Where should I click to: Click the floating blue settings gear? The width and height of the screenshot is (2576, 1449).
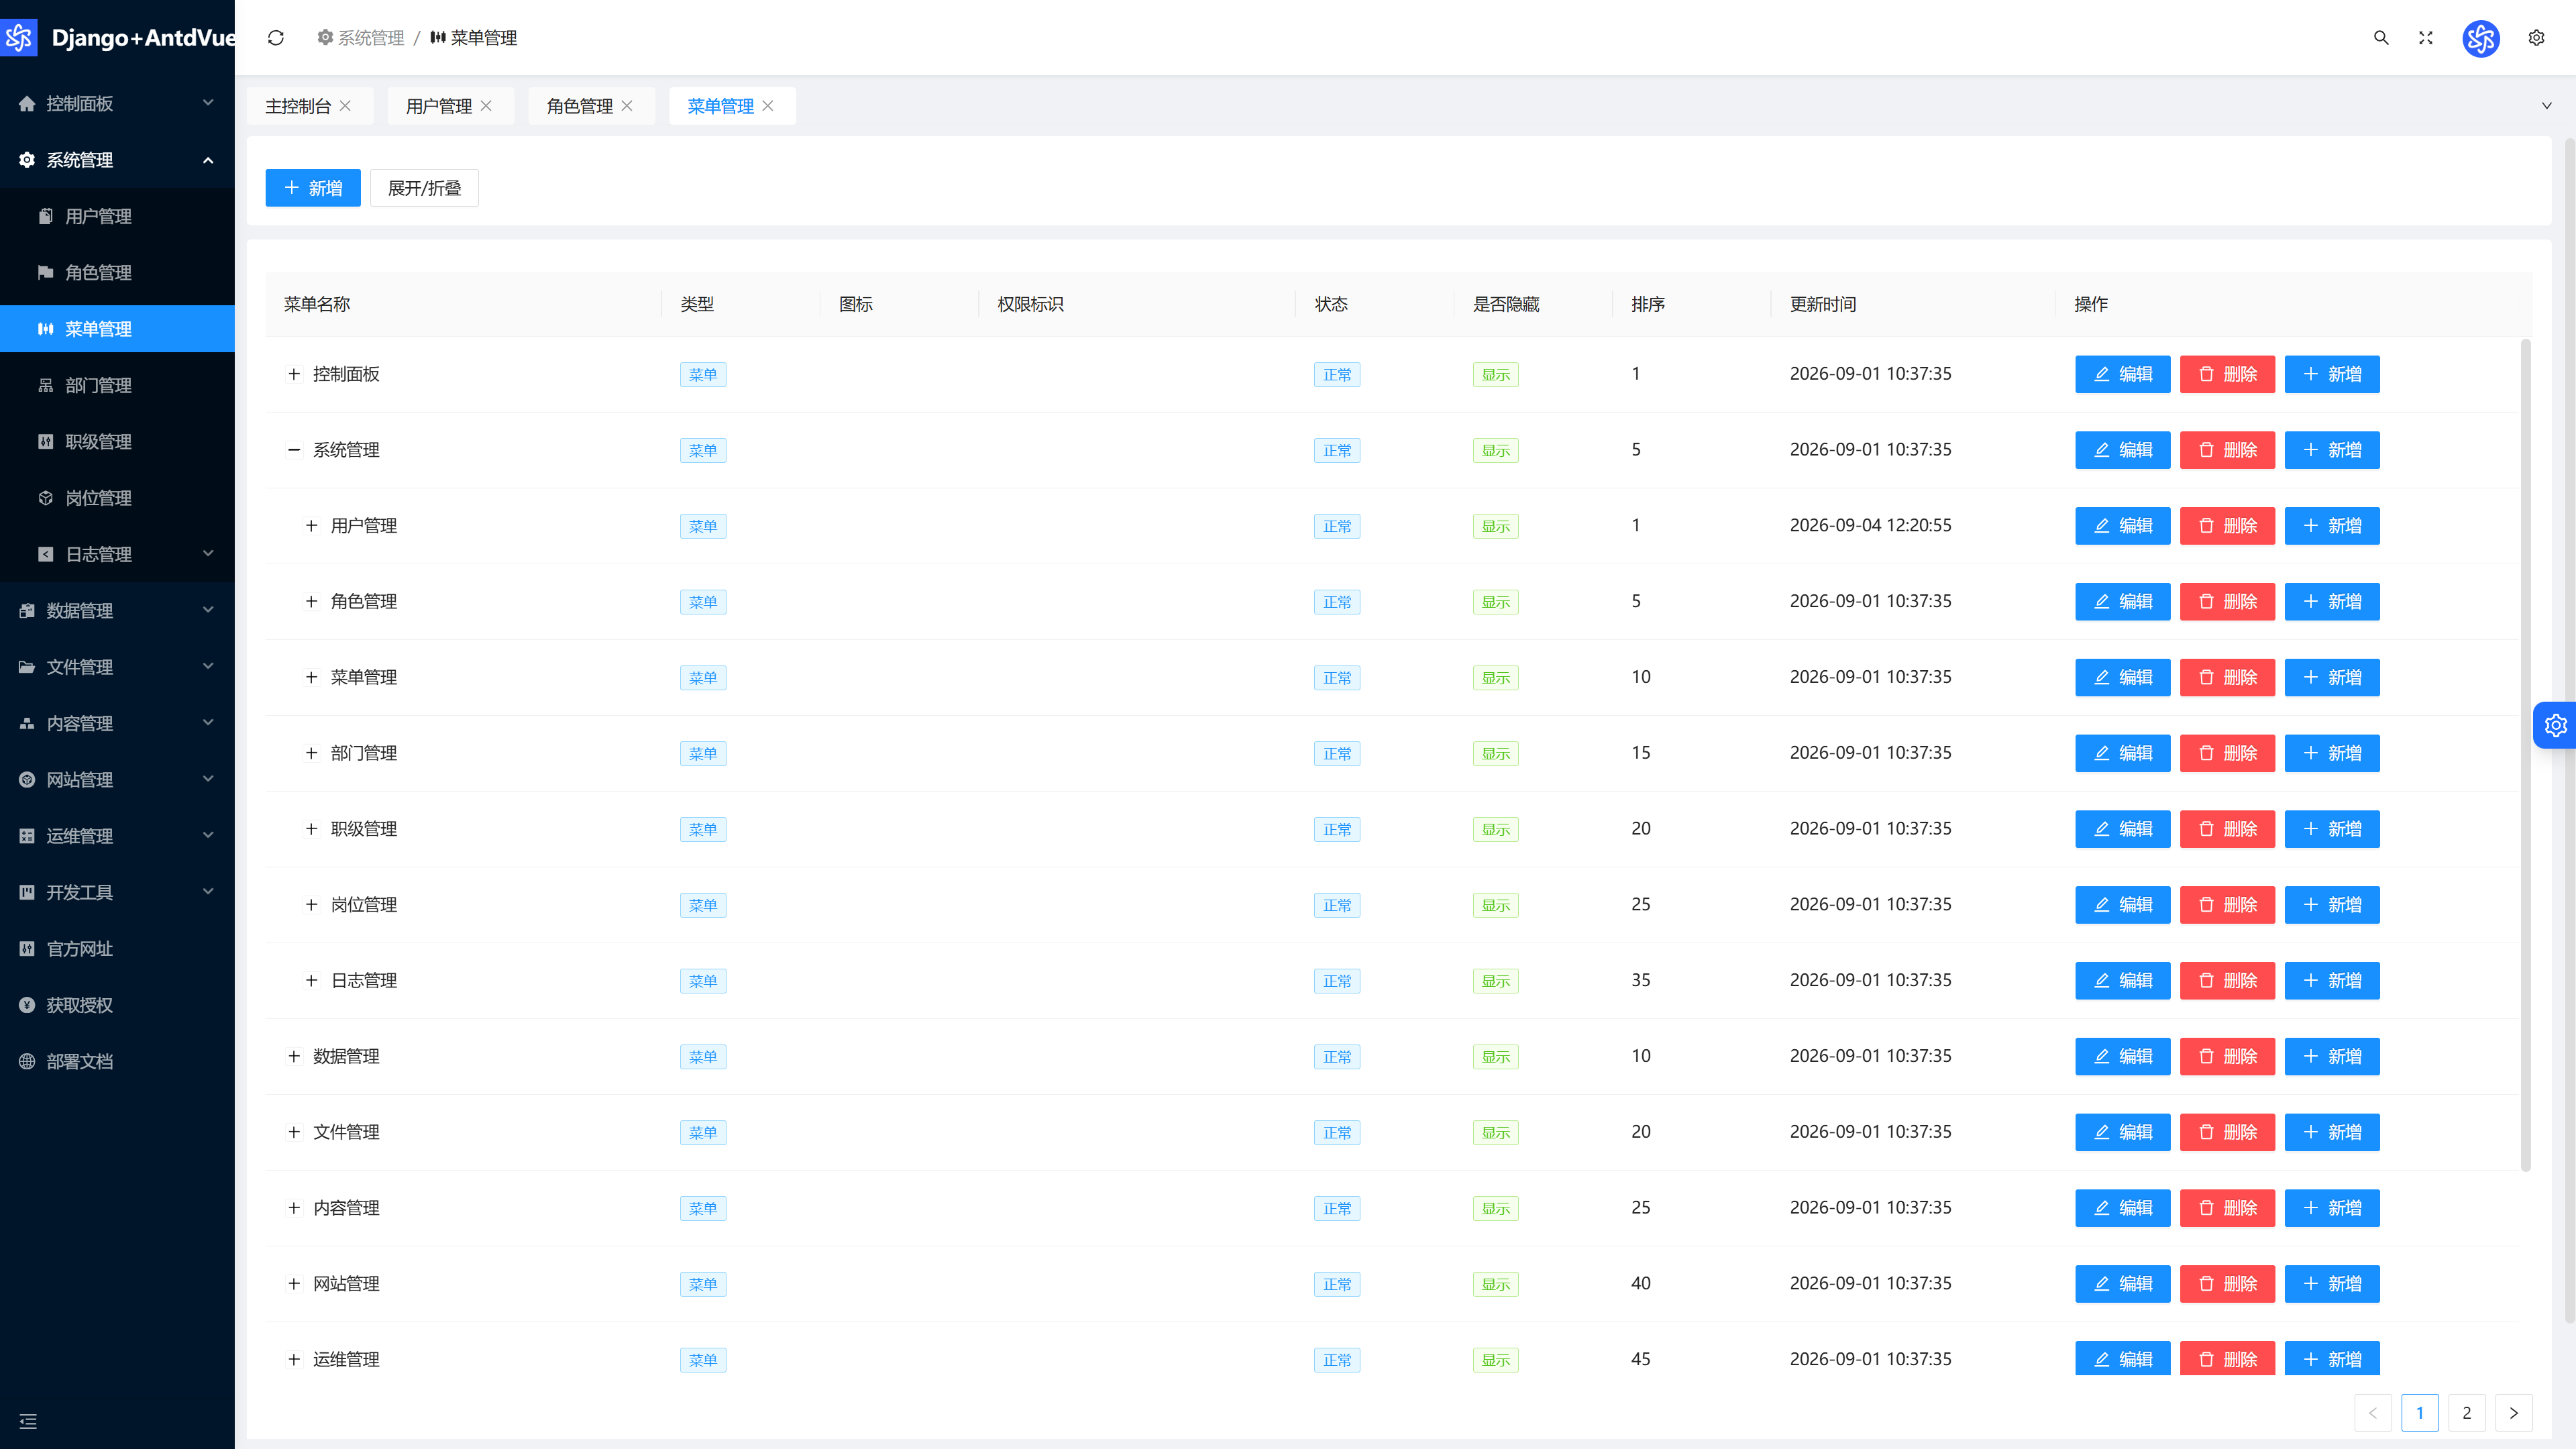click(2555, 725)
